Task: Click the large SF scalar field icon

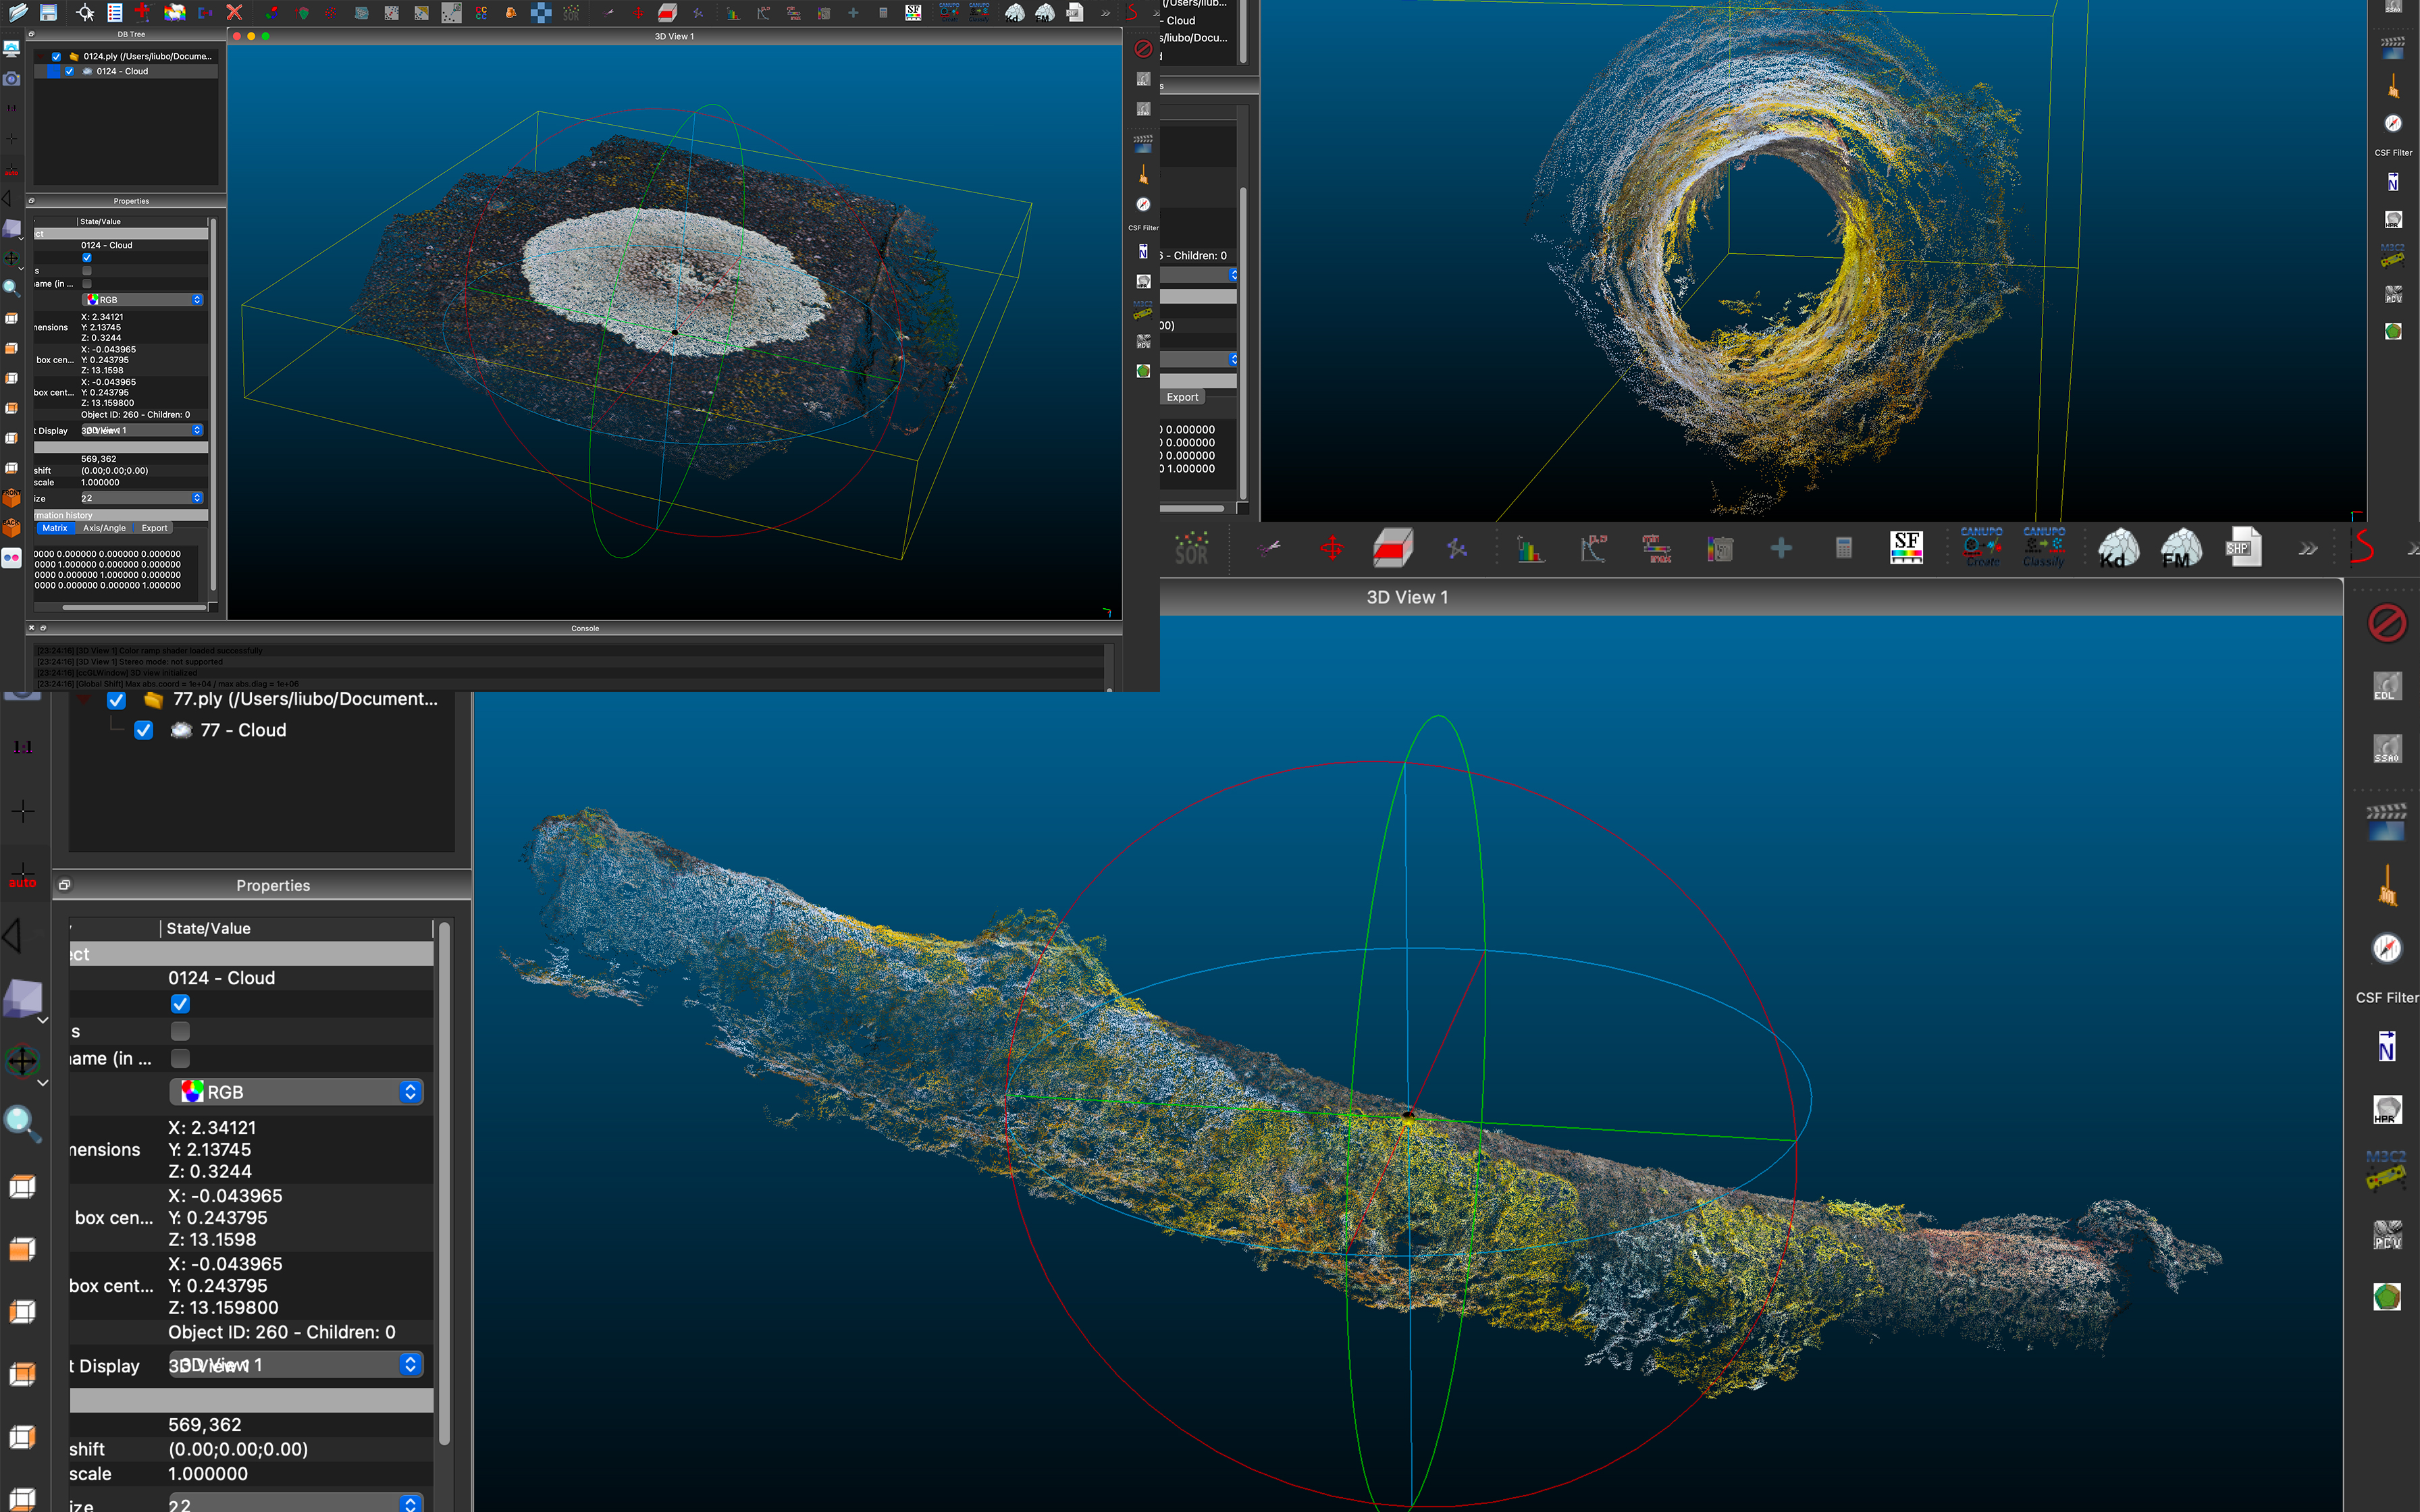Action: (x=1906, y=547)
